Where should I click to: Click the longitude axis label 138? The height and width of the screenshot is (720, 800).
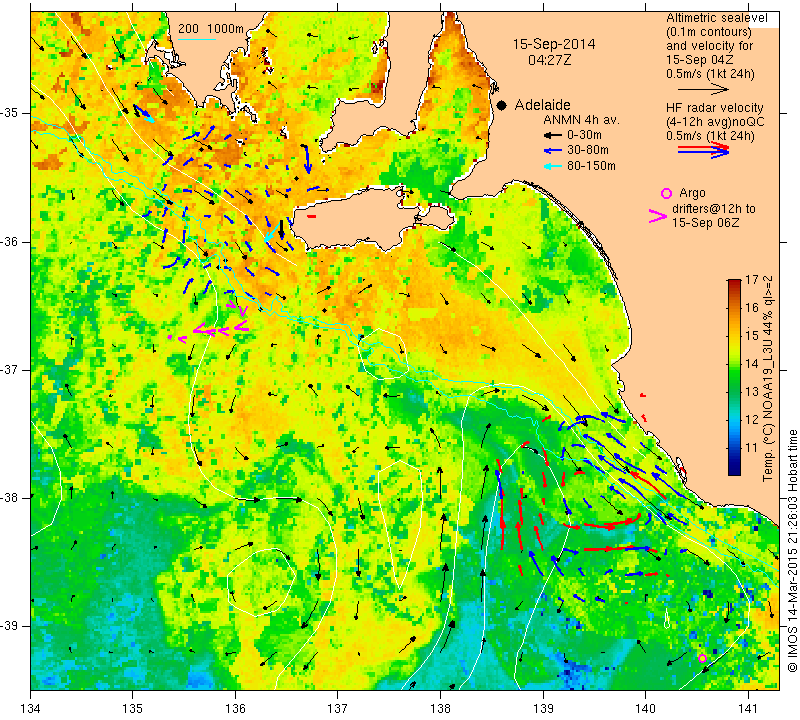click(x=440, y=709)
